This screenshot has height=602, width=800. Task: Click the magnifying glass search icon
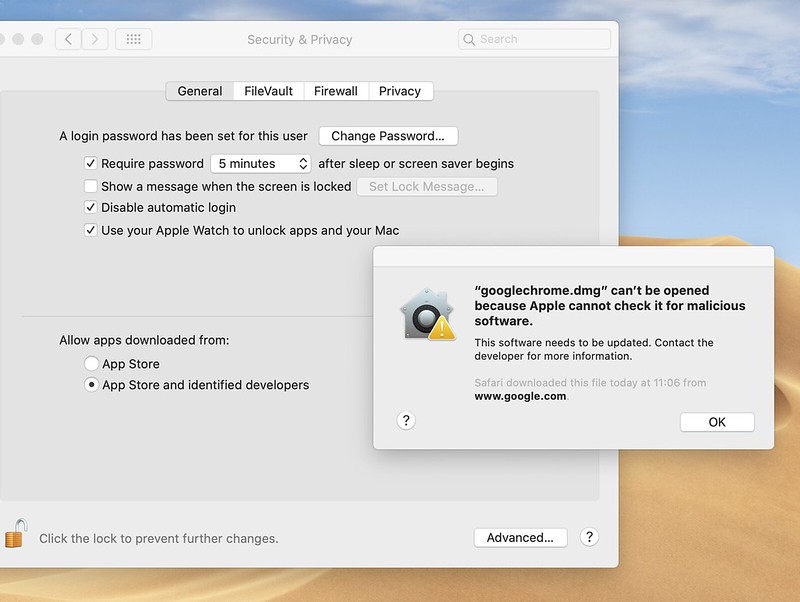[469, 39]
